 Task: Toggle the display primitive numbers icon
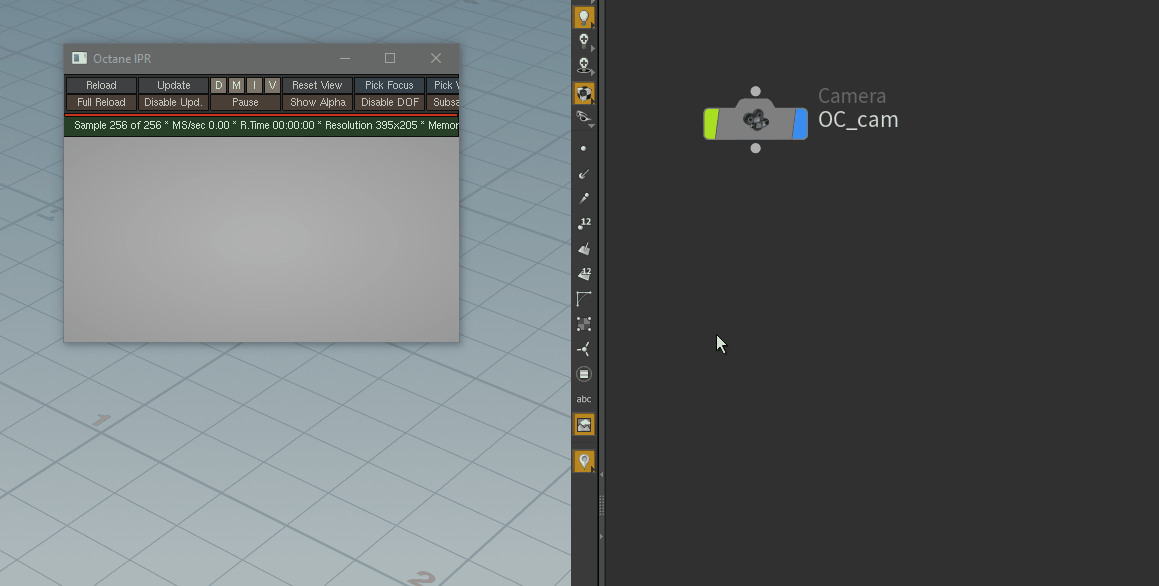(583, 273)
